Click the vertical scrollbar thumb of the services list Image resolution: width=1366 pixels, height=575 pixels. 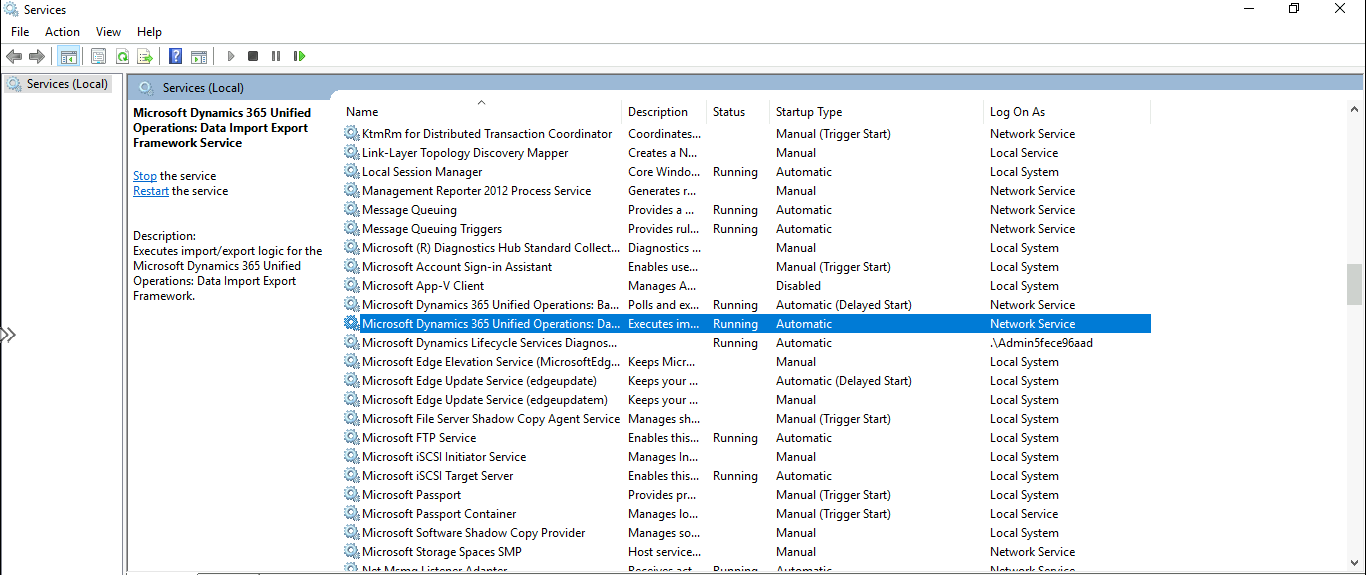(x=1354, y=284)
